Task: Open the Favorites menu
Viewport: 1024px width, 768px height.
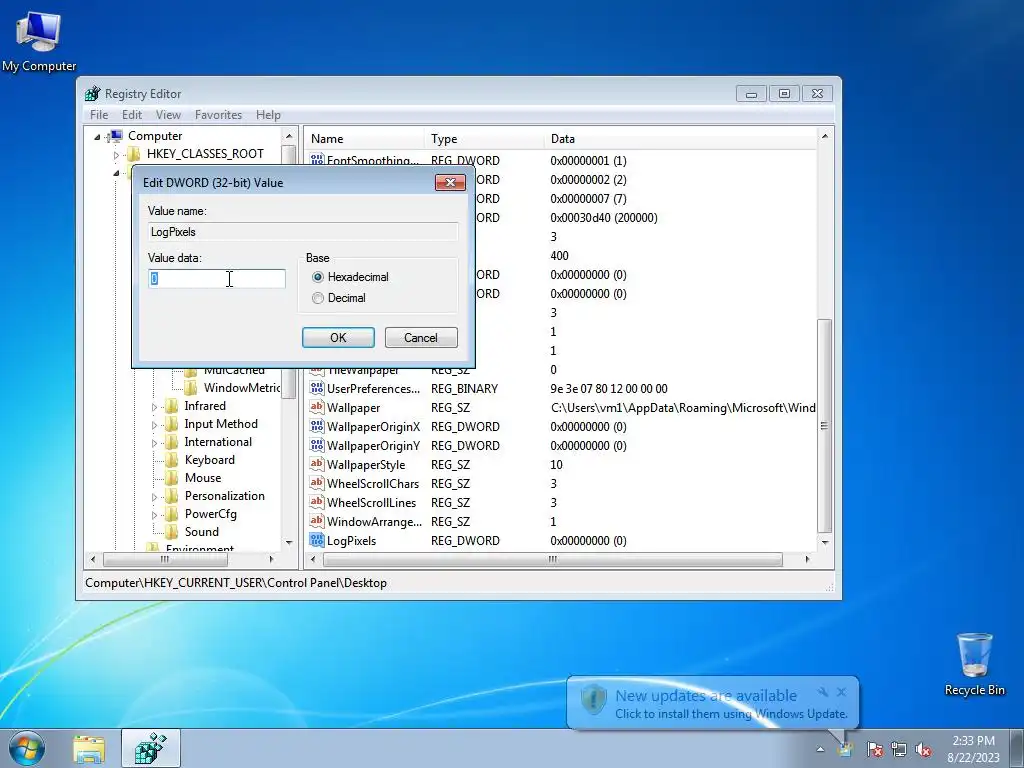Action: point(218,115)
